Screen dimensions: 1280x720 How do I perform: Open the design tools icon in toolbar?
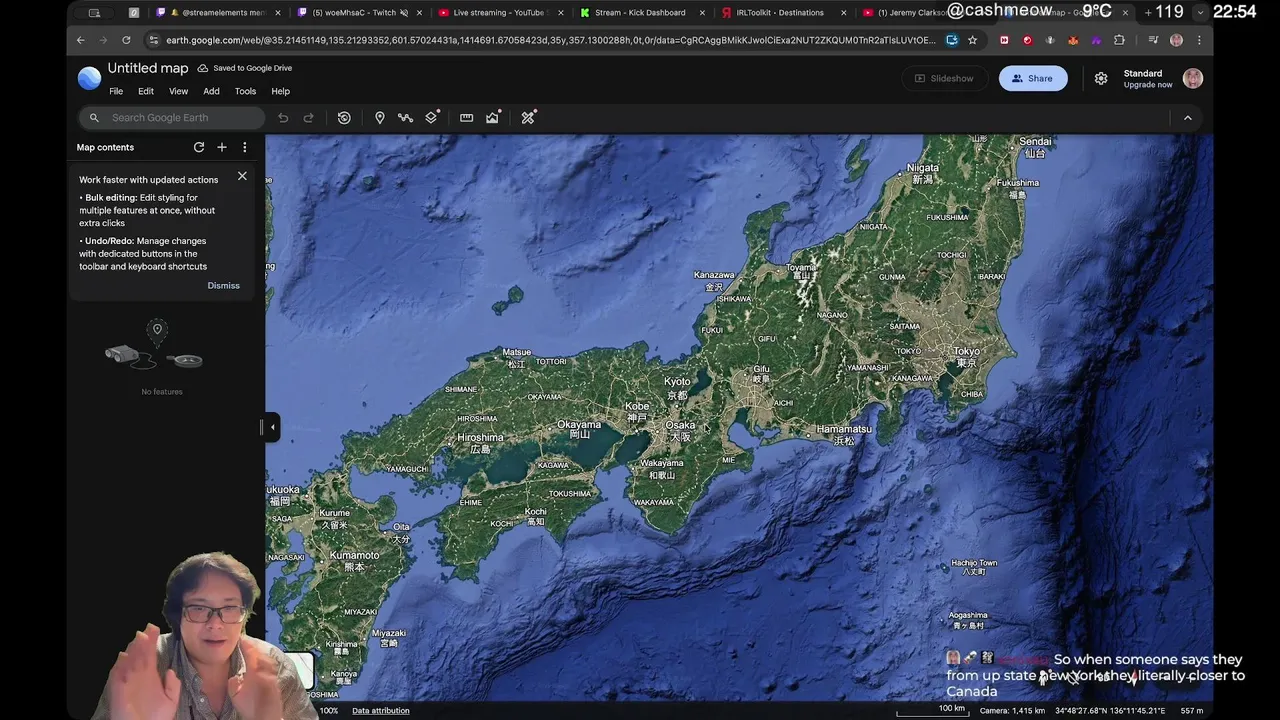[x=529, y=117]
